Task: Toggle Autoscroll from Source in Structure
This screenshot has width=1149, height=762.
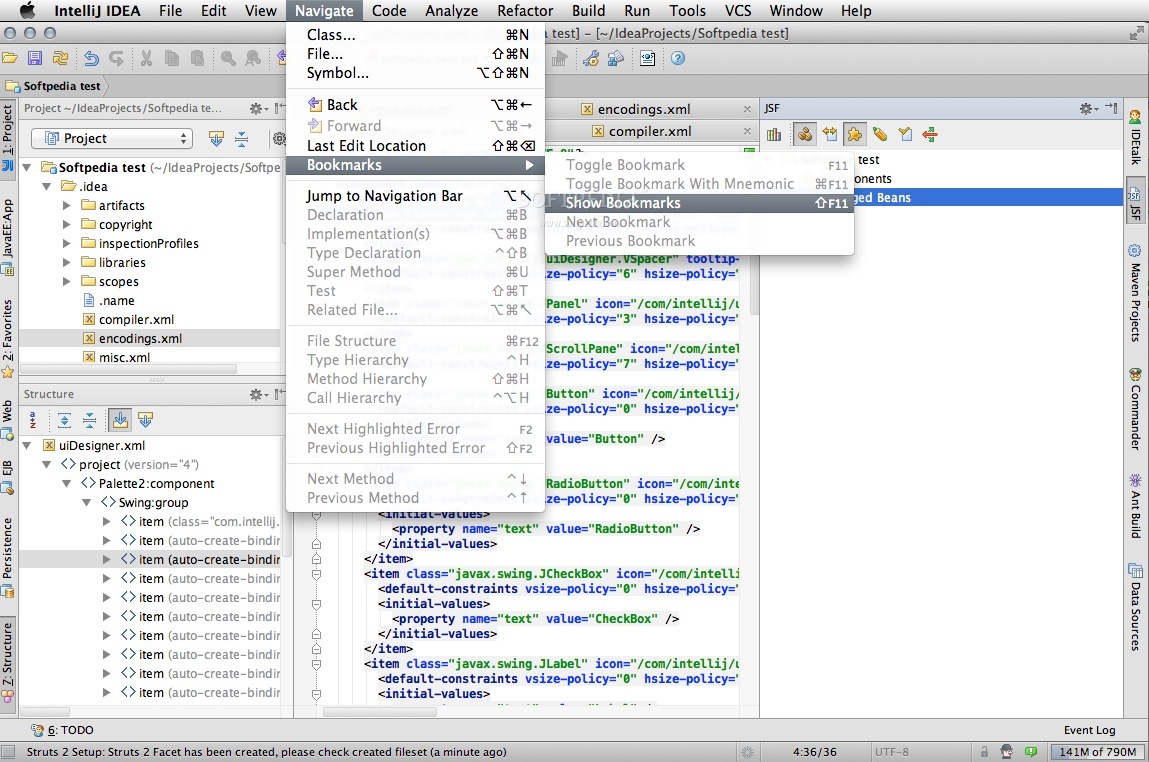Action: coord(146,420)
